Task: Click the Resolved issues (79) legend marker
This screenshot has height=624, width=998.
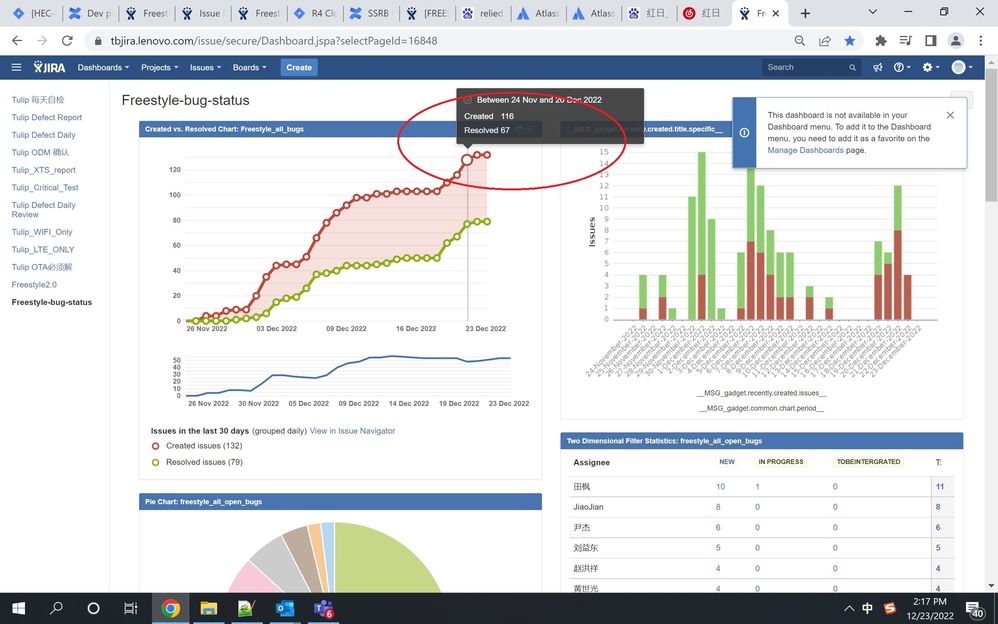Action: point(155,462)
